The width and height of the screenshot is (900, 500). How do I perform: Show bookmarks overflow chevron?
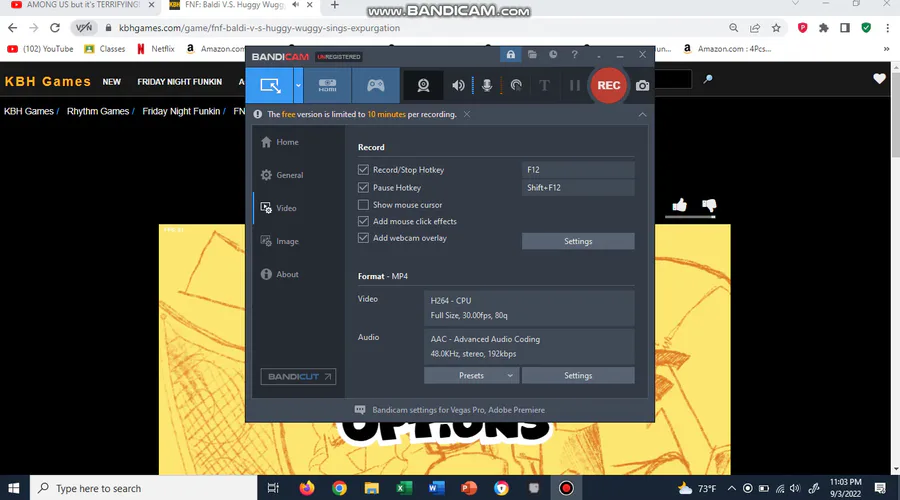pos(886,49)
